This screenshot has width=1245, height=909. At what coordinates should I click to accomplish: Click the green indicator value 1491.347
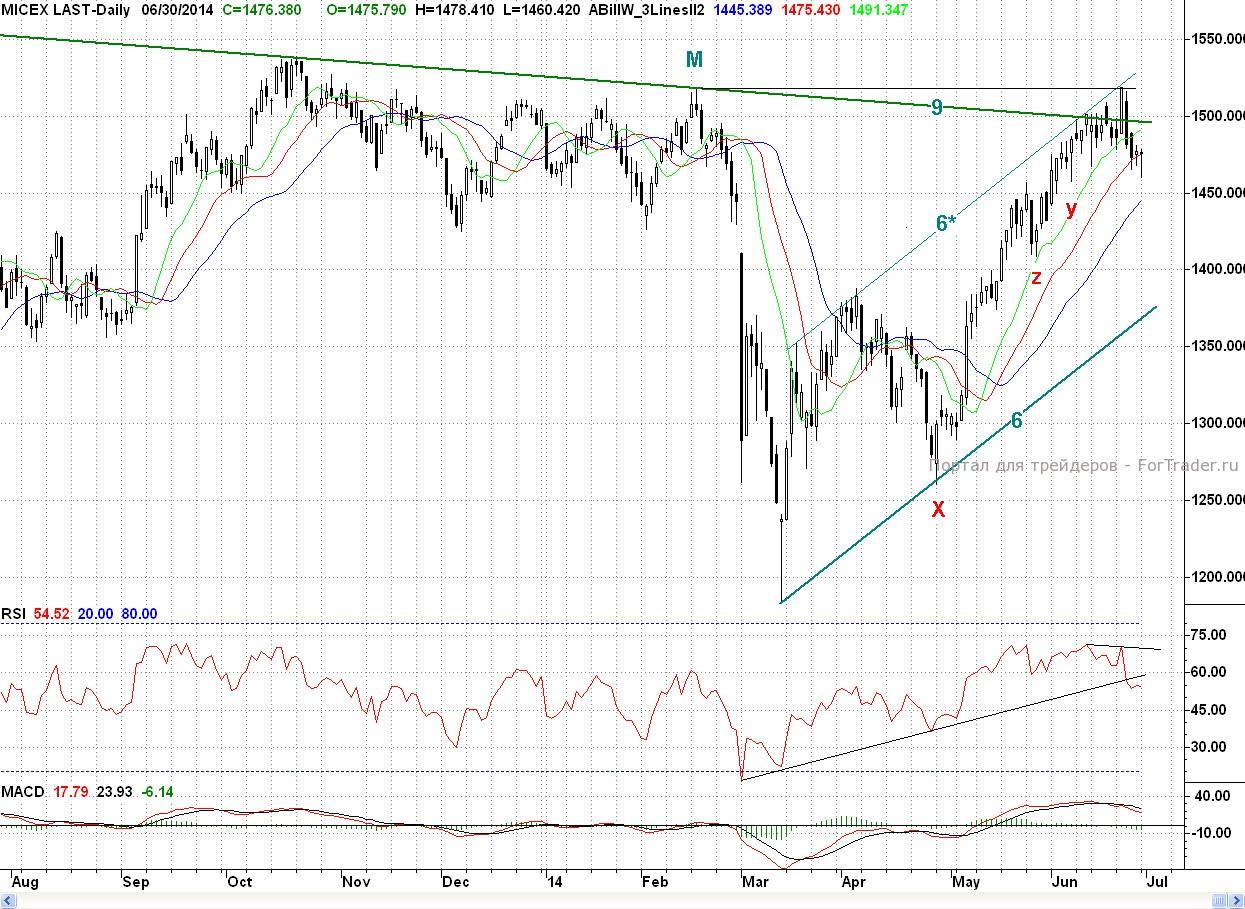tap(881, 8)
